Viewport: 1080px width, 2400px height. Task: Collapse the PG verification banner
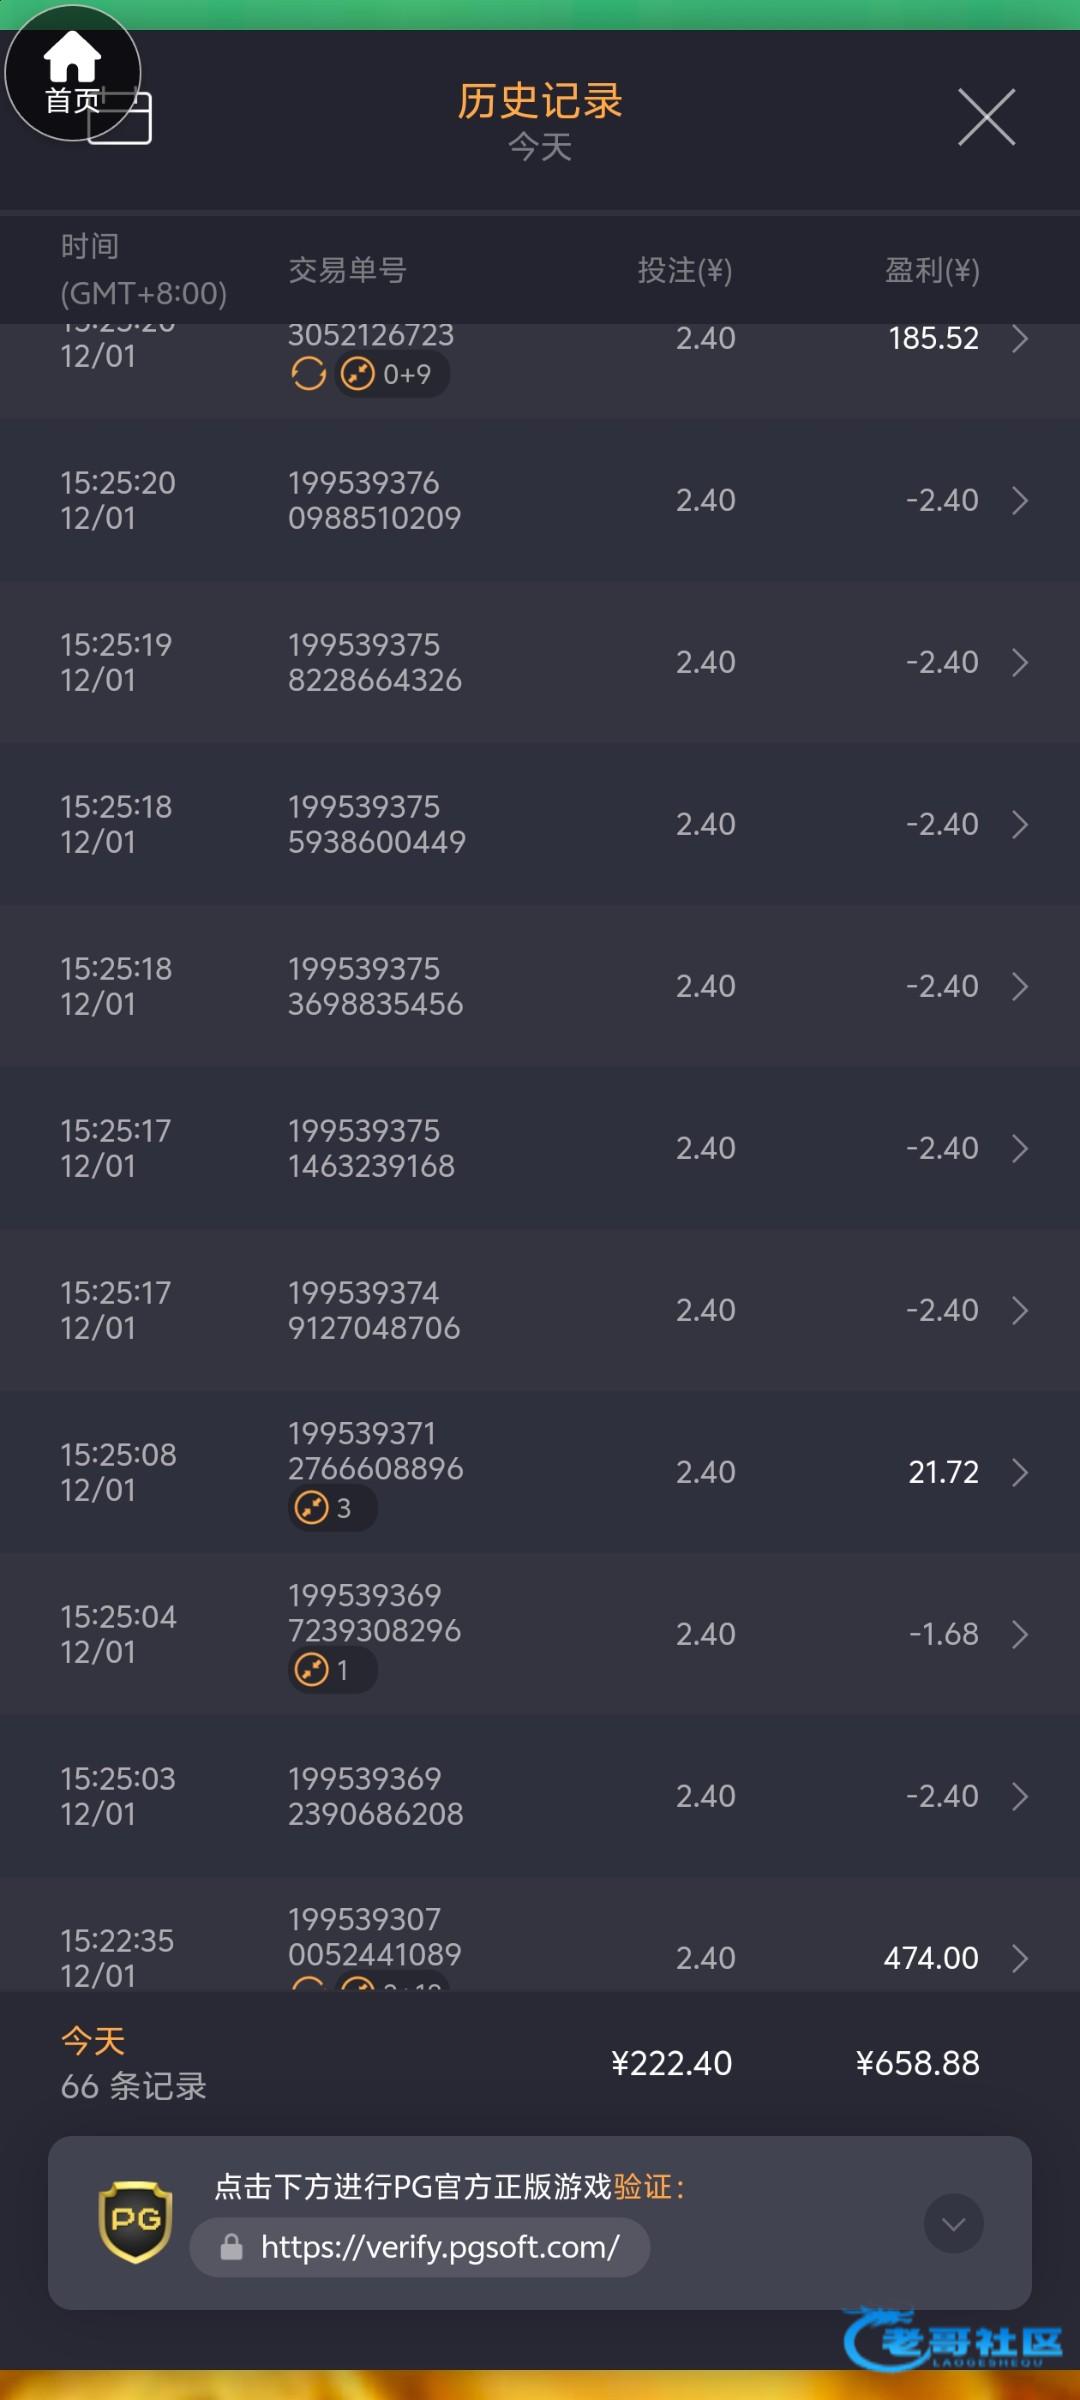[x=953, y=2223]
